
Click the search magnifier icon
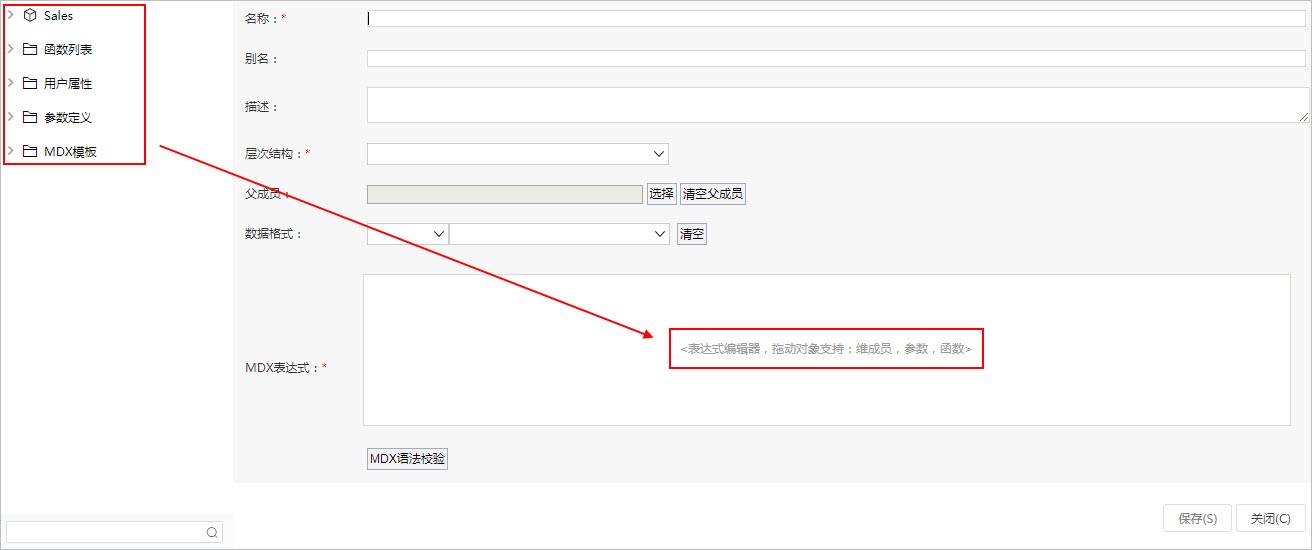(212, 533)
